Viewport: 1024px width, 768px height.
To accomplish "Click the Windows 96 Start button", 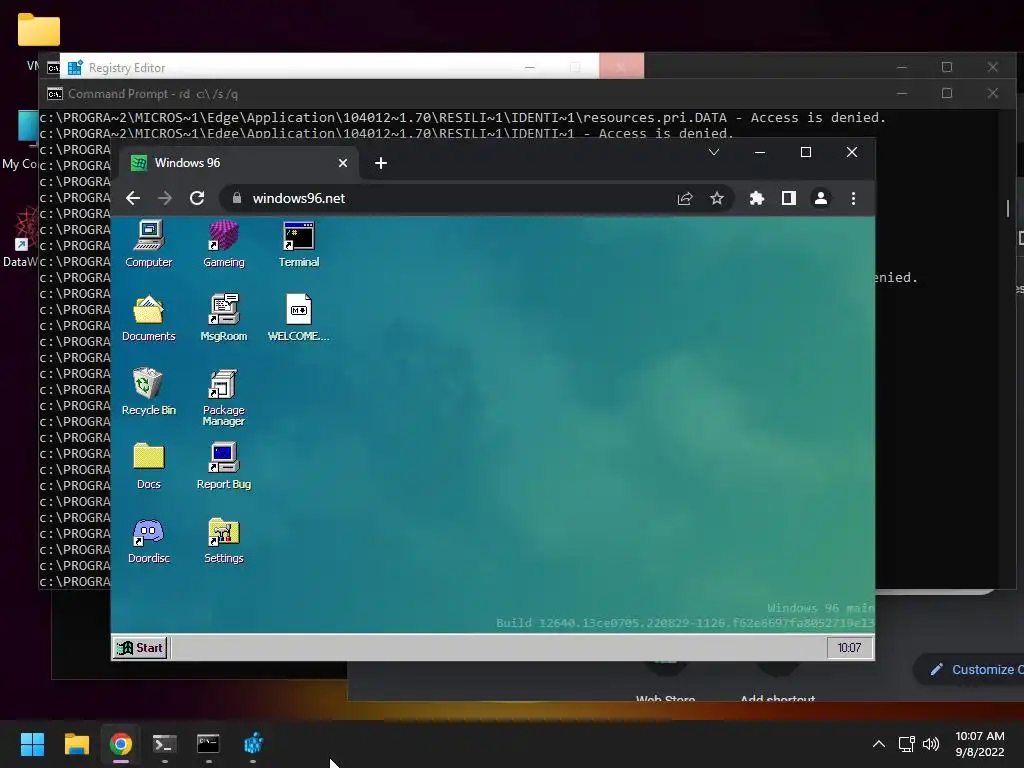I will click(x=140, y=648).
